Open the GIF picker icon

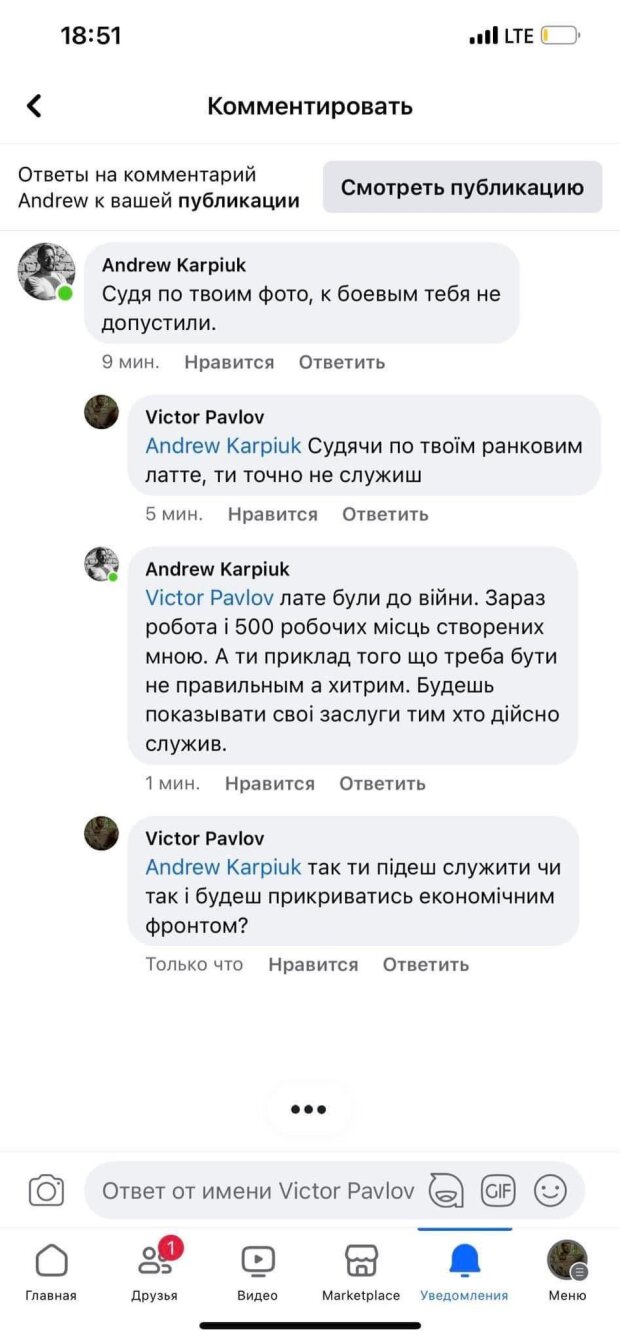(498, 1190)
